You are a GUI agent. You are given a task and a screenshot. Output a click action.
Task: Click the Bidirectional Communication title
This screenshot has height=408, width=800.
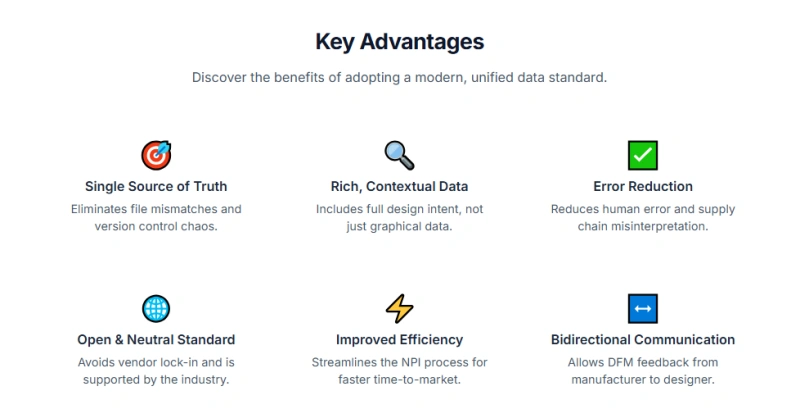(x=642, y=339)
